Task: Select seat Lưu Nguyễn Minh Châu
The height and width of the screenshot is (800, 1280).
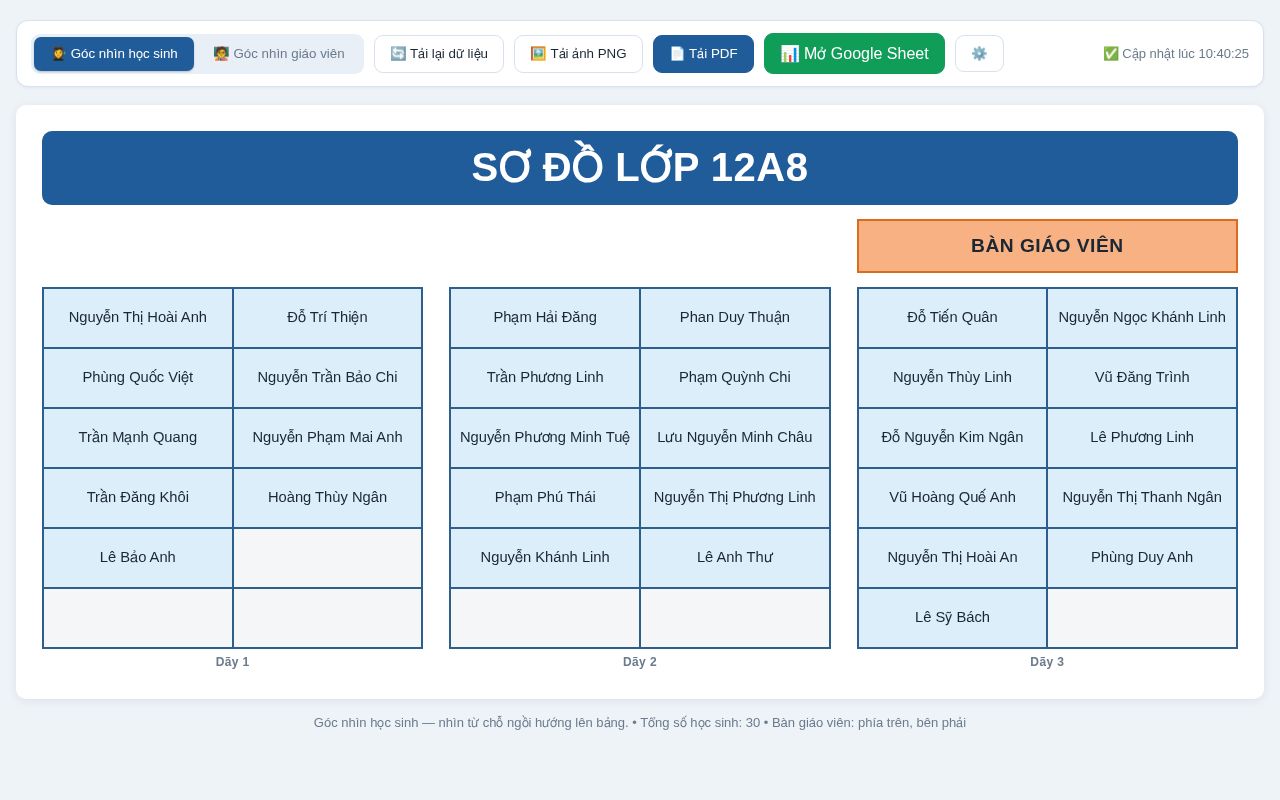Action: (x=735, y=438)
